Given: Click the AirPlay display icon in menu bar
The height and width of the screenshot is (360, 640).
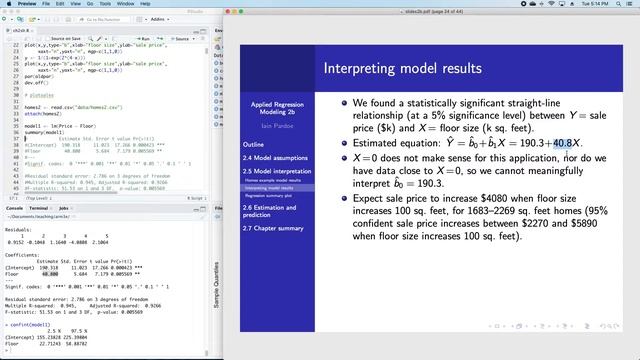Looking at the screenshot, I should tap(562, 4).
